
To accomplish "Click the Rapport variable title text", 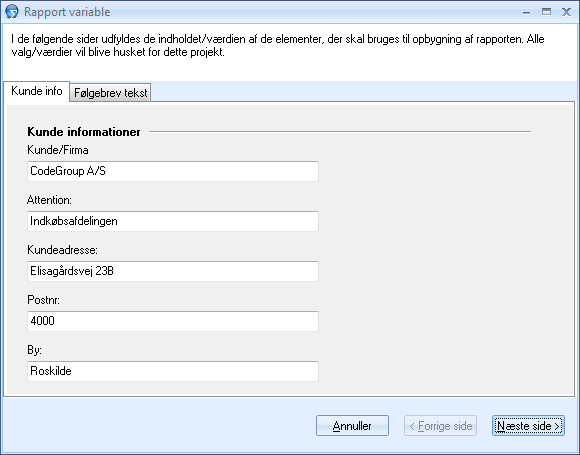I will pyautogui.click(x=67, y=12).
